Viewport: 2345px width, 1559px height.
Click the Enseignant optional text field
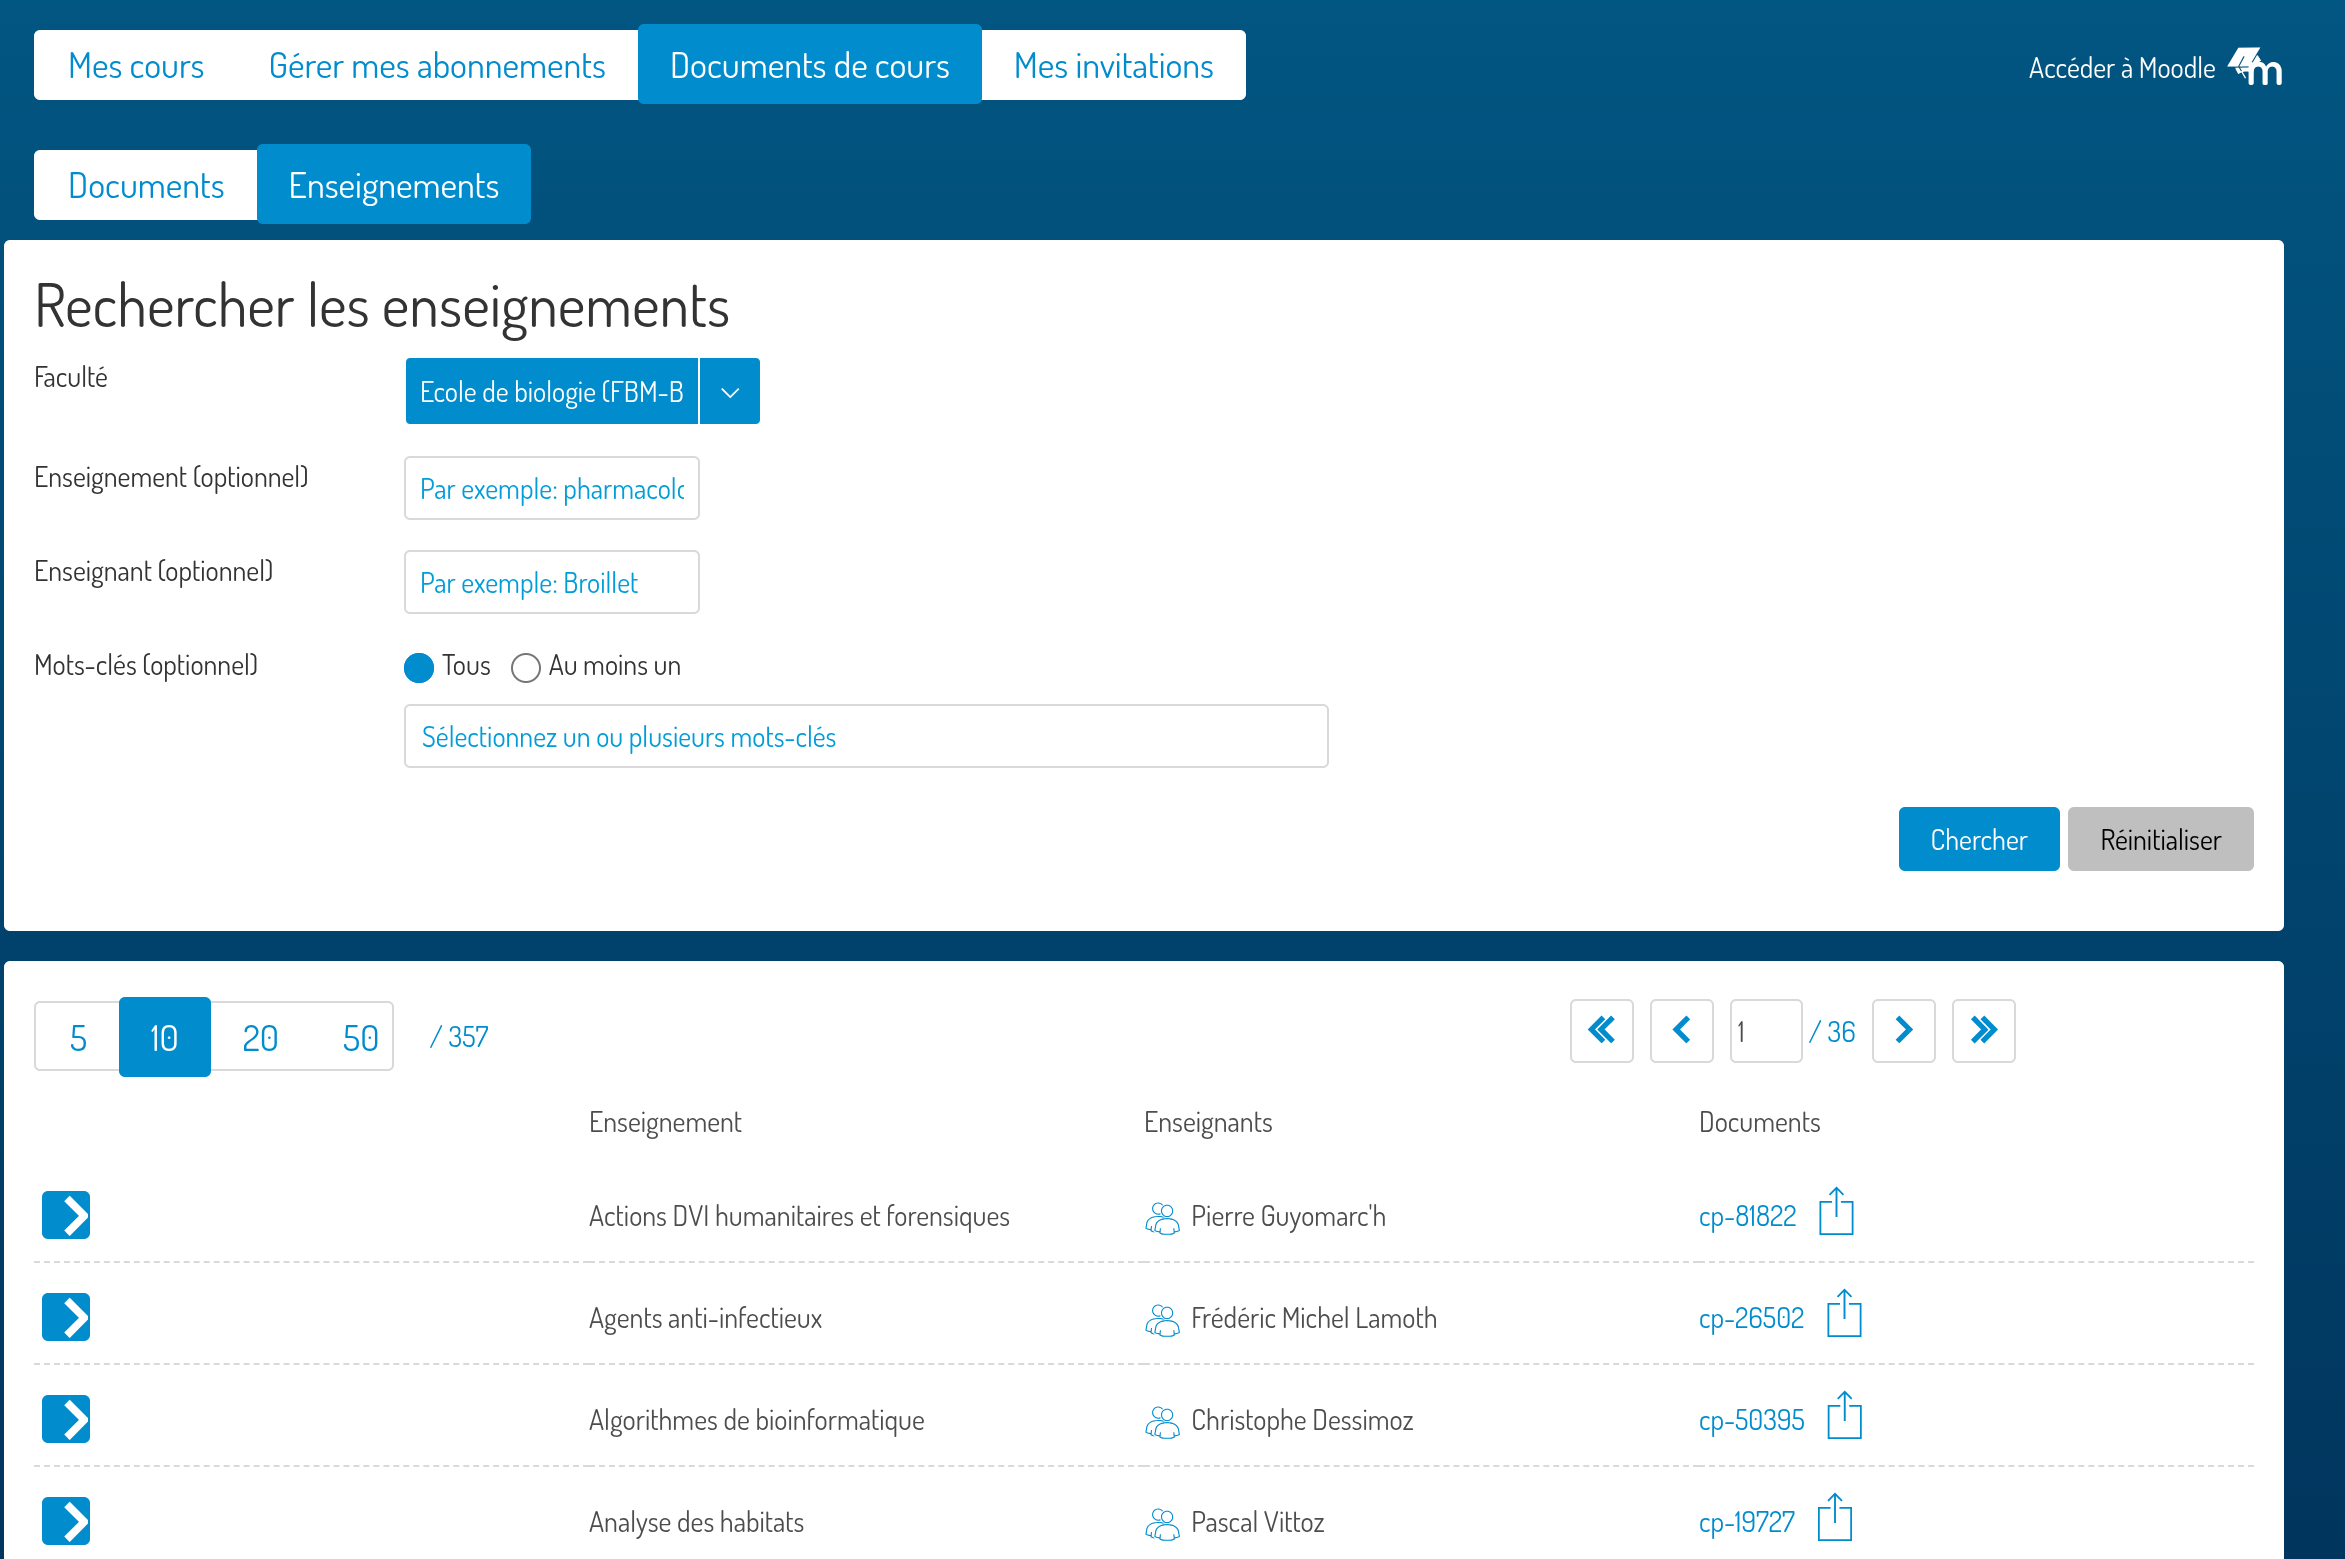[551, 583]
